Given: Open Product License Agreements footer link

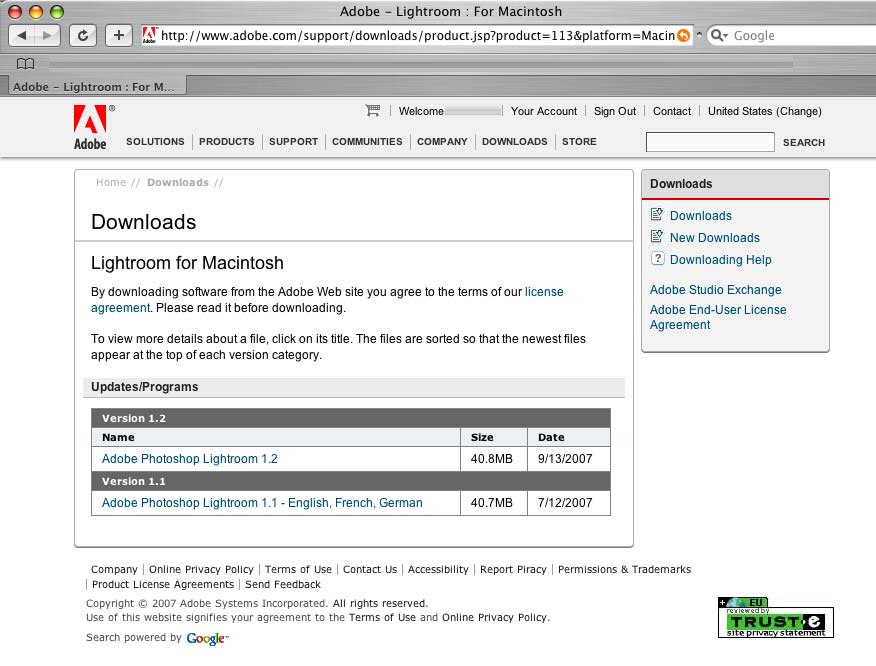Looking at the screenshot, I should (163, 584).
